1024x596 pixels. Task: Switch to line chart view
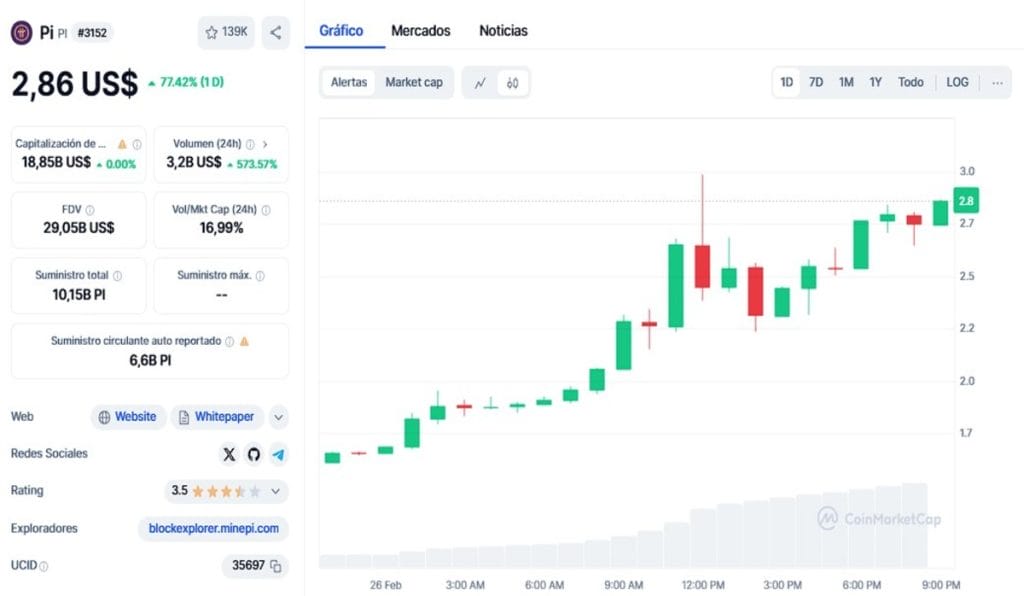(x=480, y=83)
